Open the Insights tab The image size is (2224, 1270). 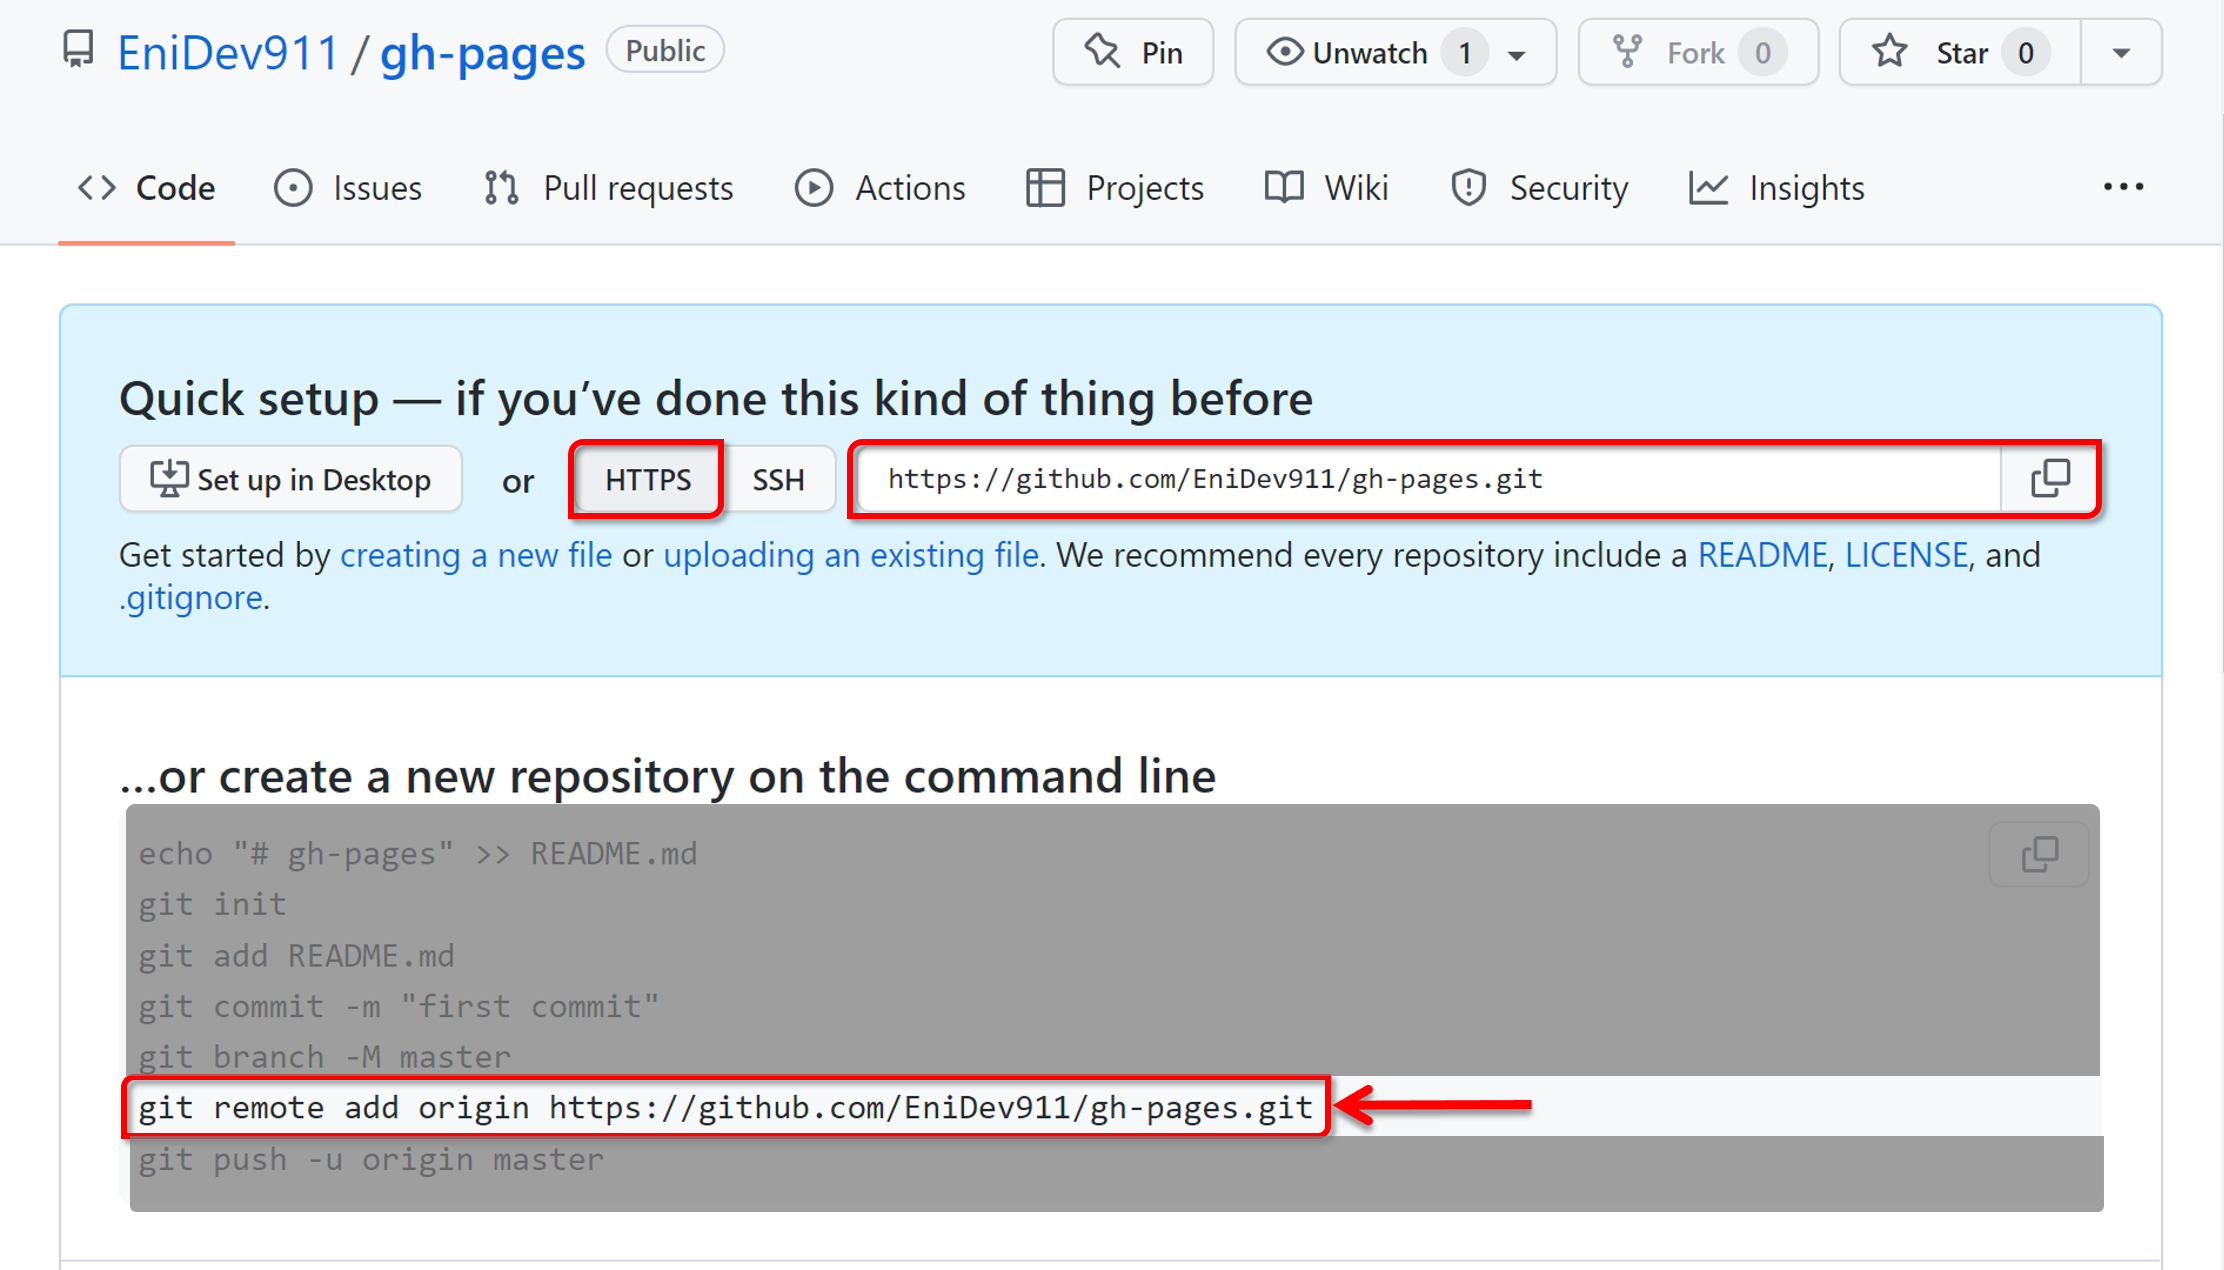[1777, 188]
